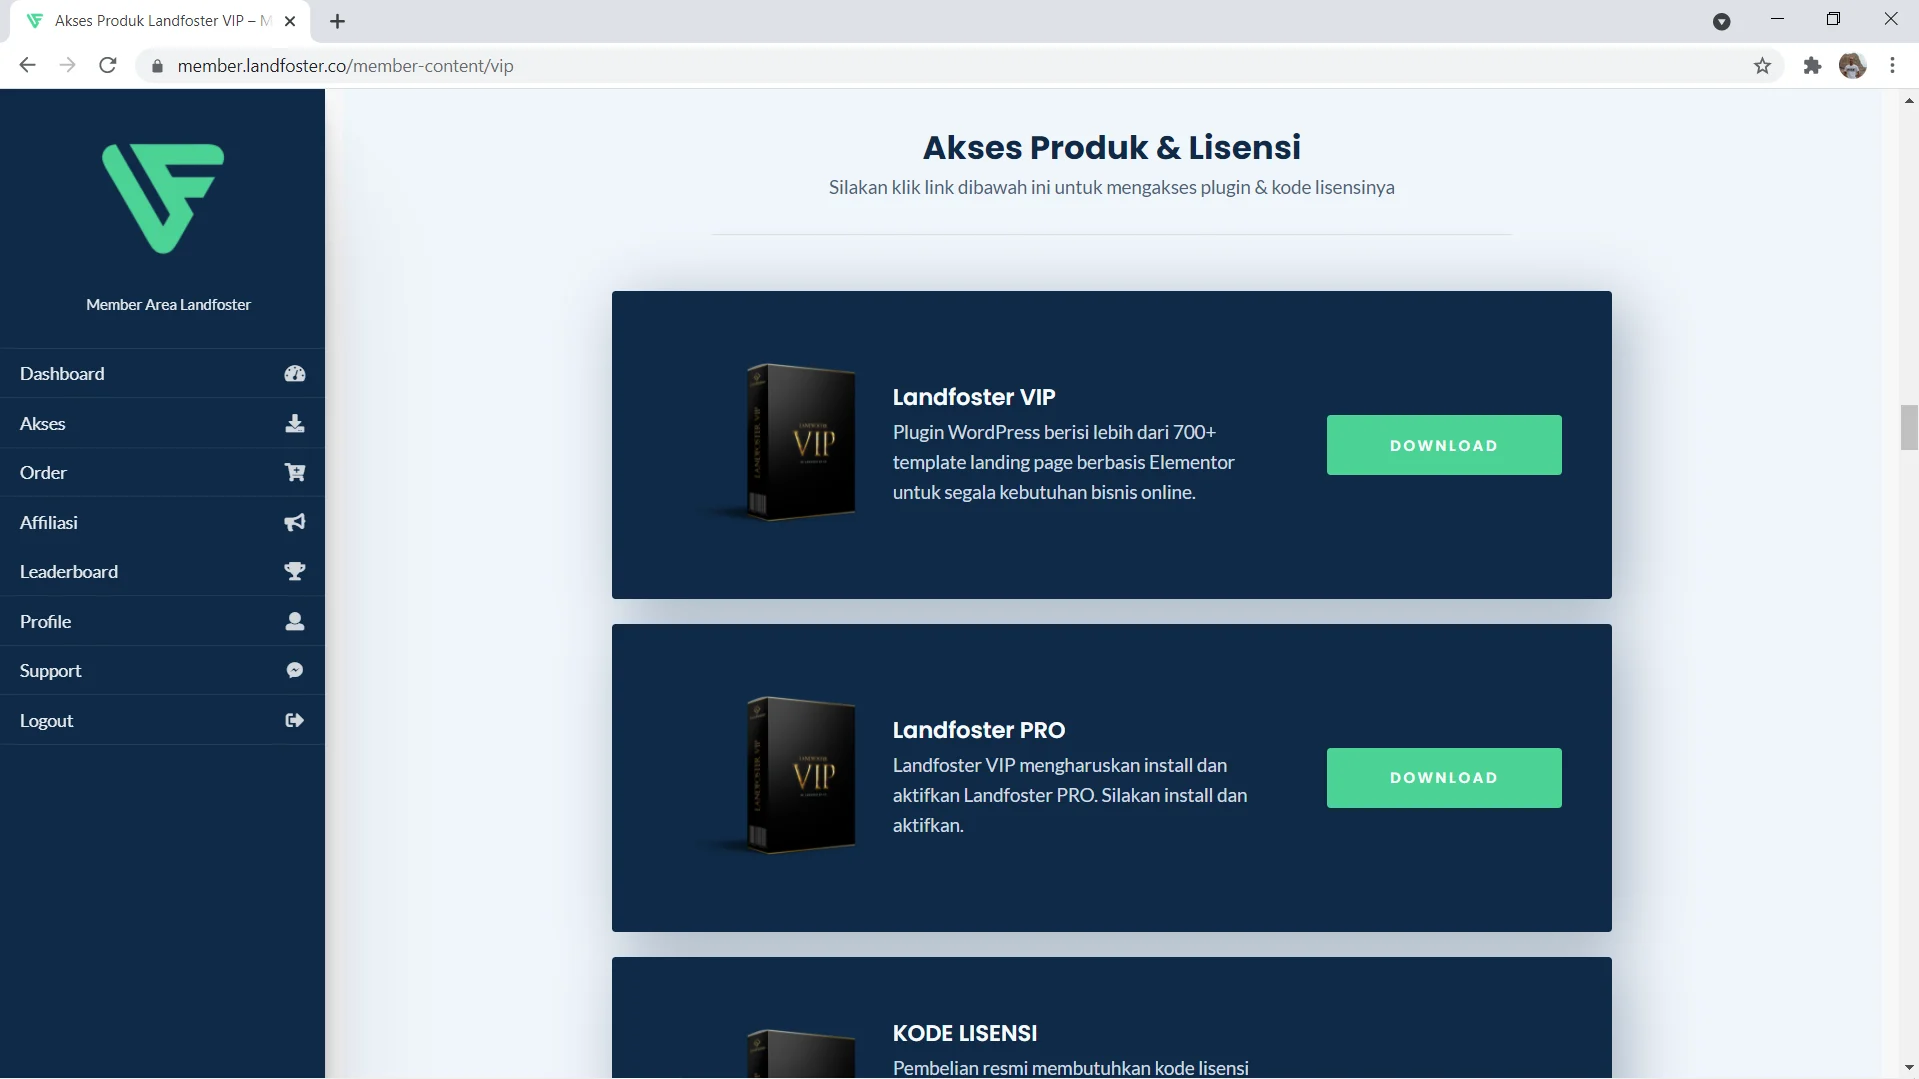This screenshot has width=1919, height=1079.
Task: Click the Landfoster PRO heading
Action: (979, 730)
